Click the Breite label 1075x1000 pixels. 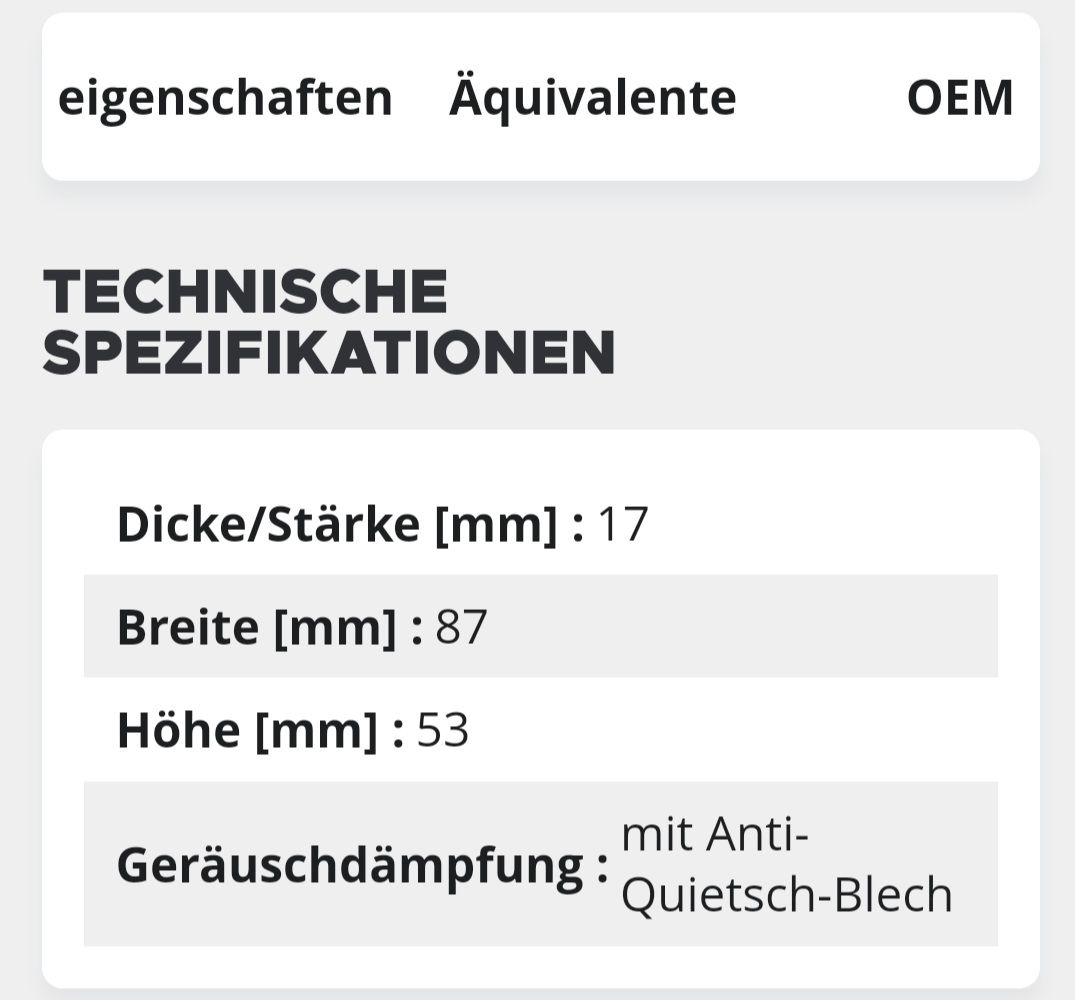click(x=188, y=627)
